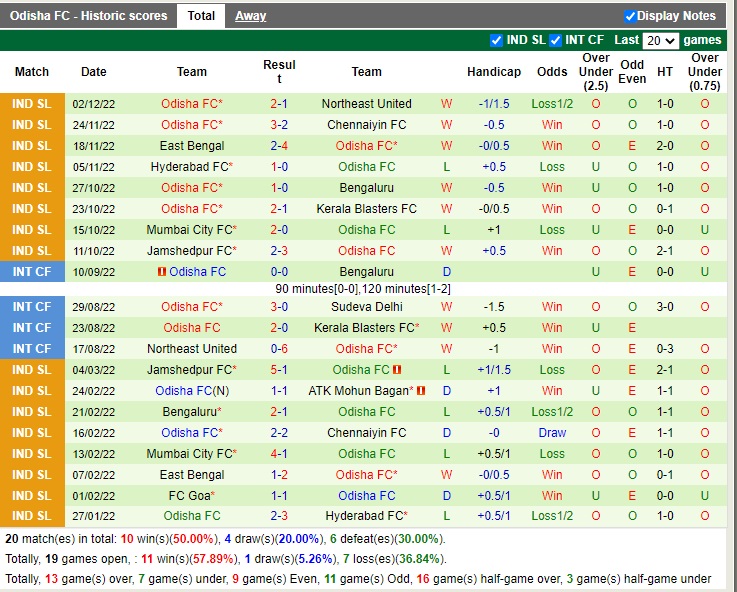The width and height of the screenshot is (737, 592).
Task: Click red card icon in the 04/03/22 row
Action: click(x=397, y=370)
